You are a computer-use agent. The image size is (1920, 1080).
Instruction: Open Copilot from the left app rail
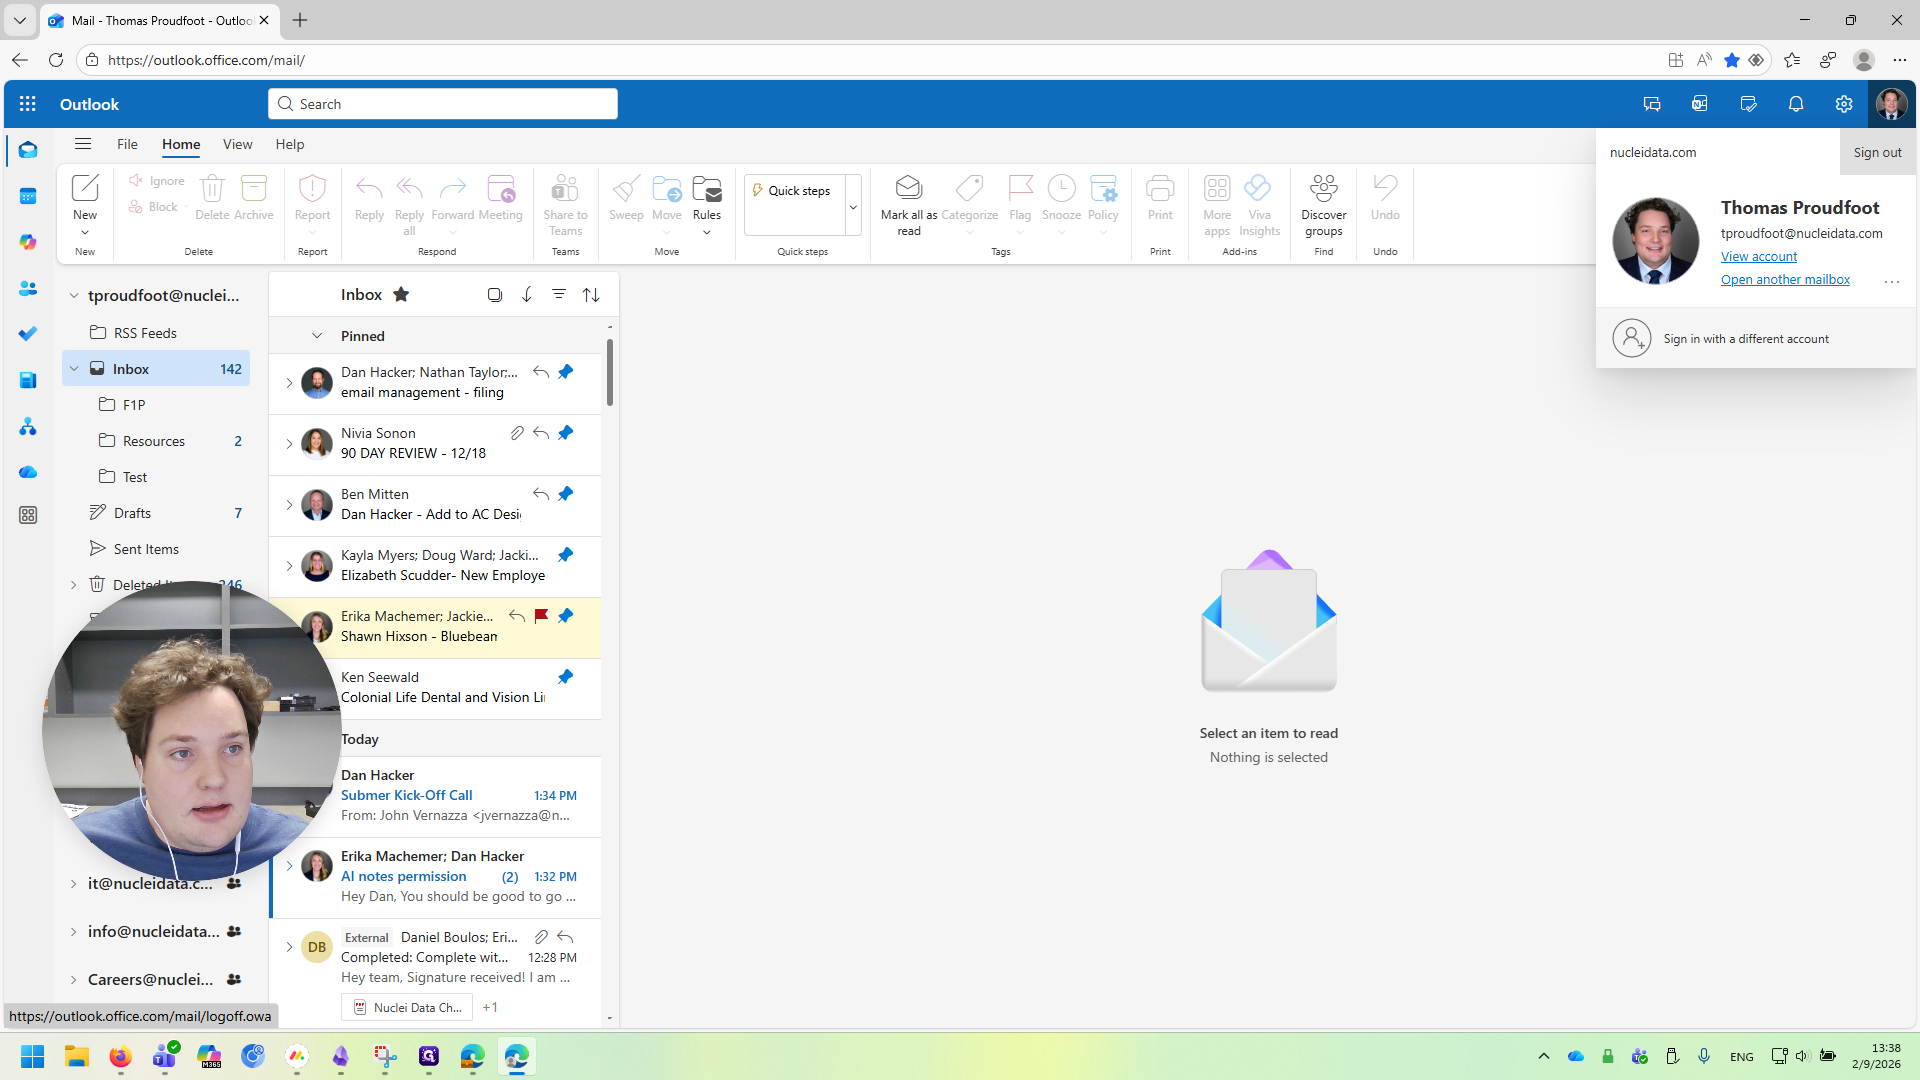(x=28, y=242)
